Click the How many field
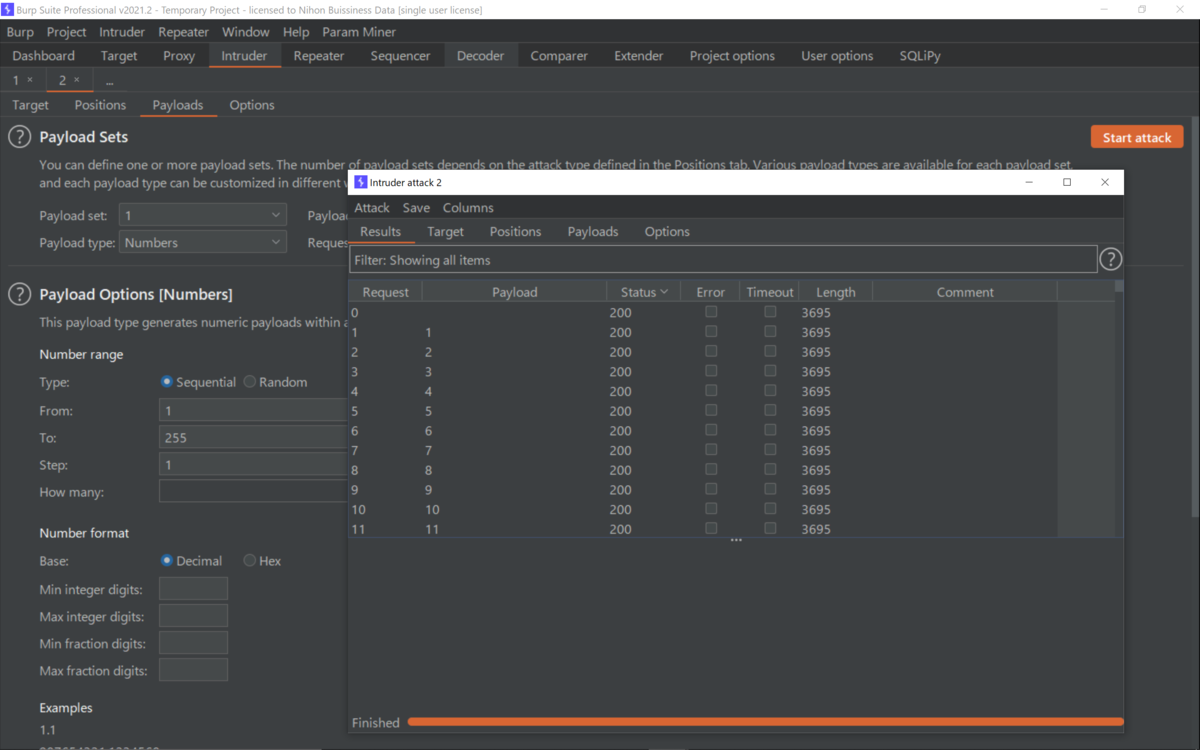1200x750 pixels. tap(253, 492)
